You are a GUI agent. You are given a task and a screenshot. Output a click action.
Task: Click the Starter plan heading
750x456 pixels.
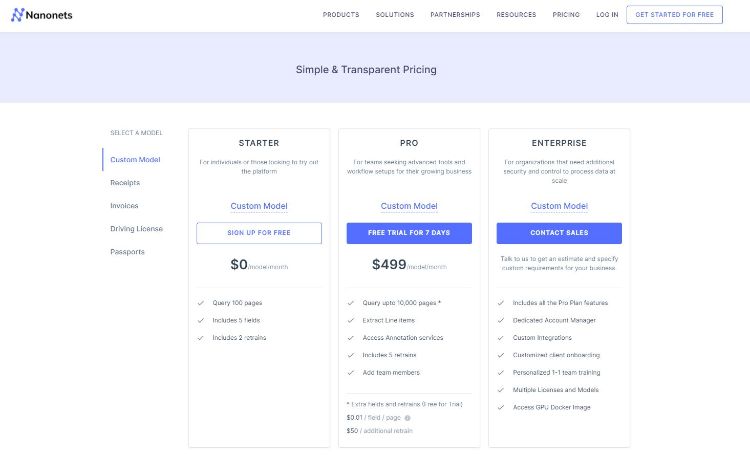pos(259,143)
